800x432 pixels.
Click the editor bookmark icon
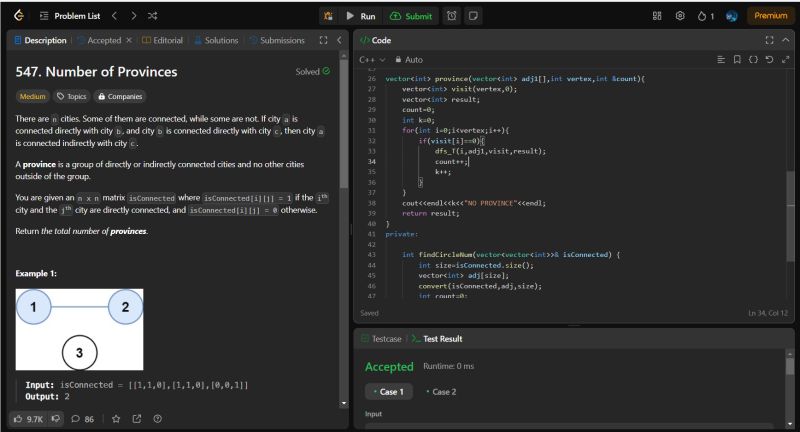pyautogui.click(x=737, y=60)
